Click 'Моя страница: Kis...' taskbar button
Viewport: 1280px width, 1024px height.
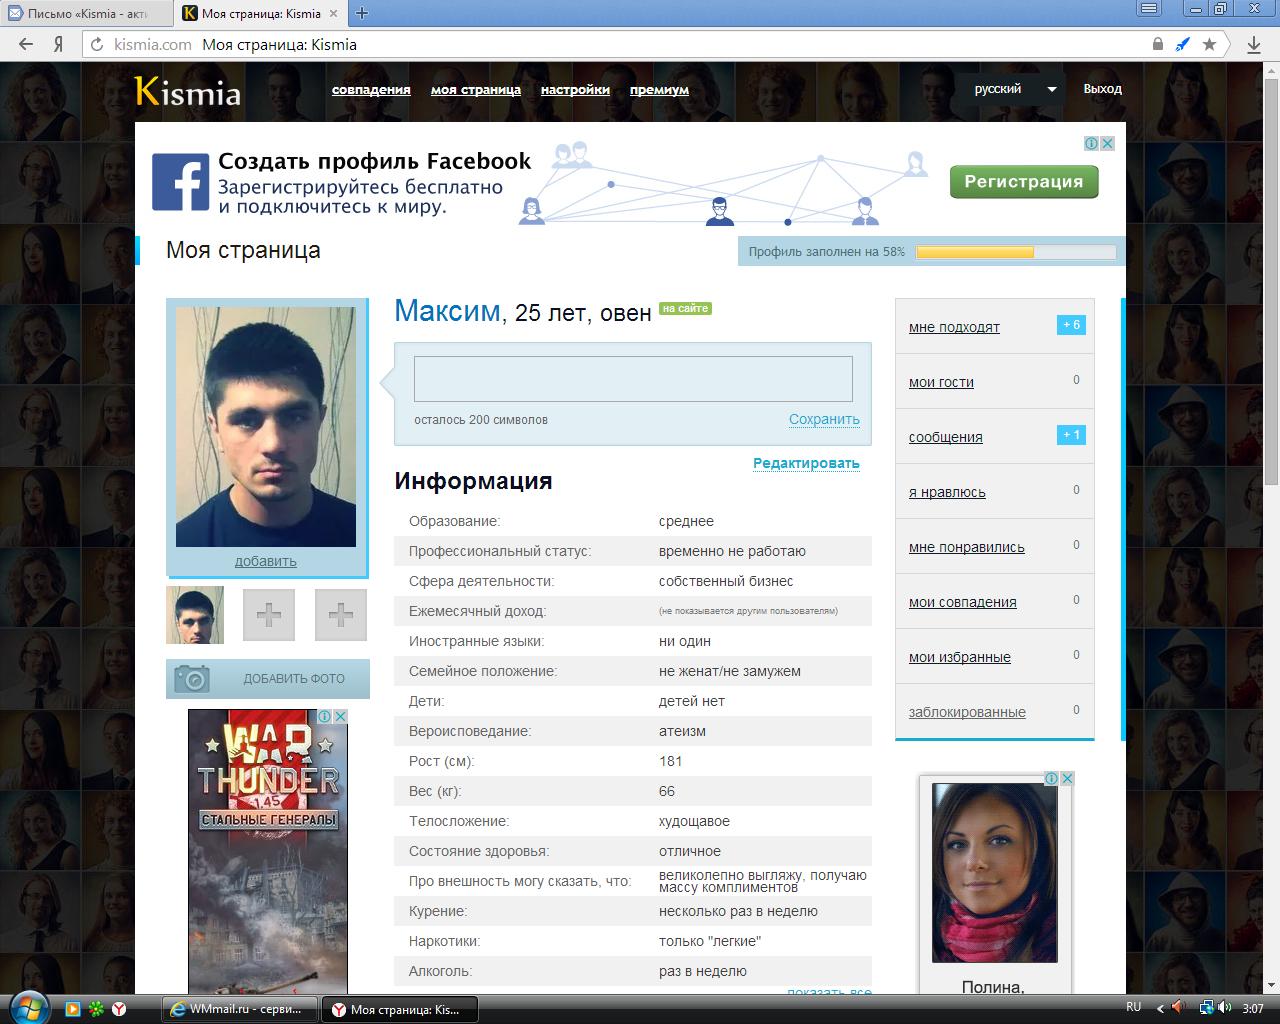tap(399, 1009)
